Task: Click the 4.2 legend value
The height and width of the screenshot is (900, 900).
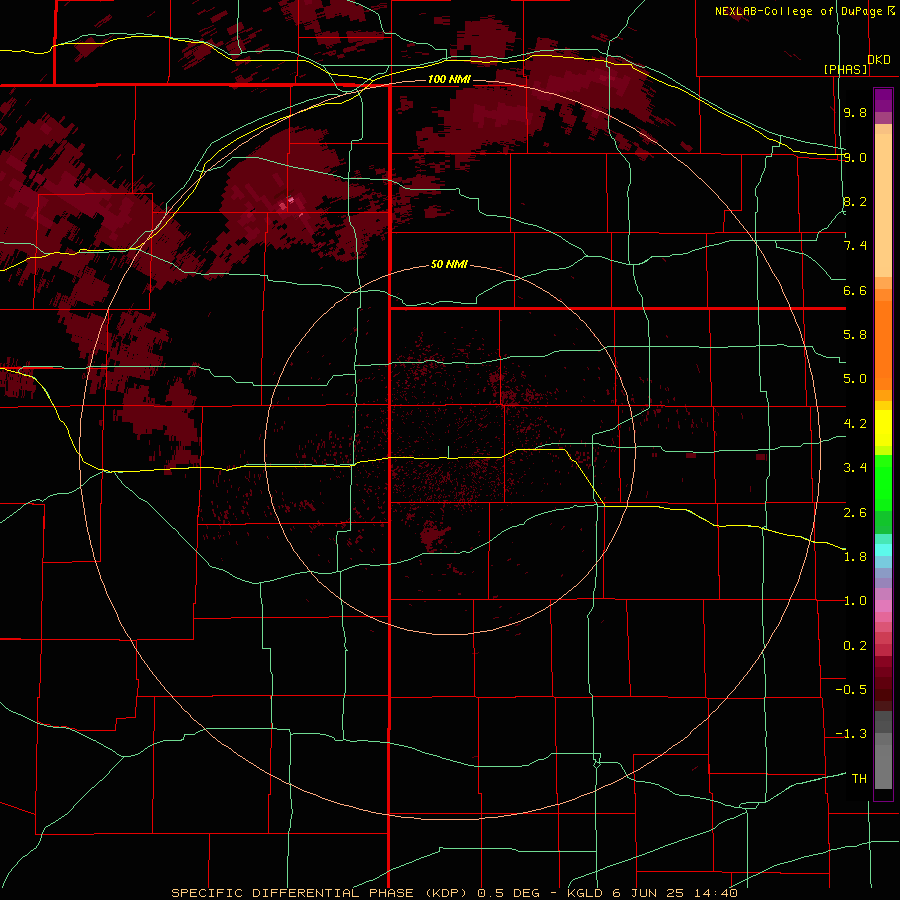Action: pos(855,424)
